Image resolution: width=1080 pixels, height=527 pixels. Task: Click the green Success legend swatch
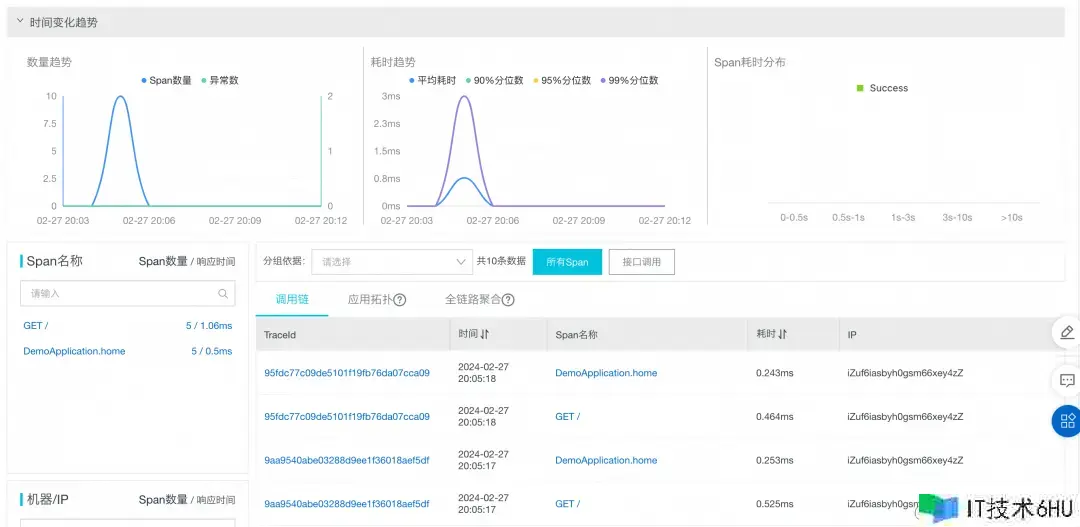(860, 88)
